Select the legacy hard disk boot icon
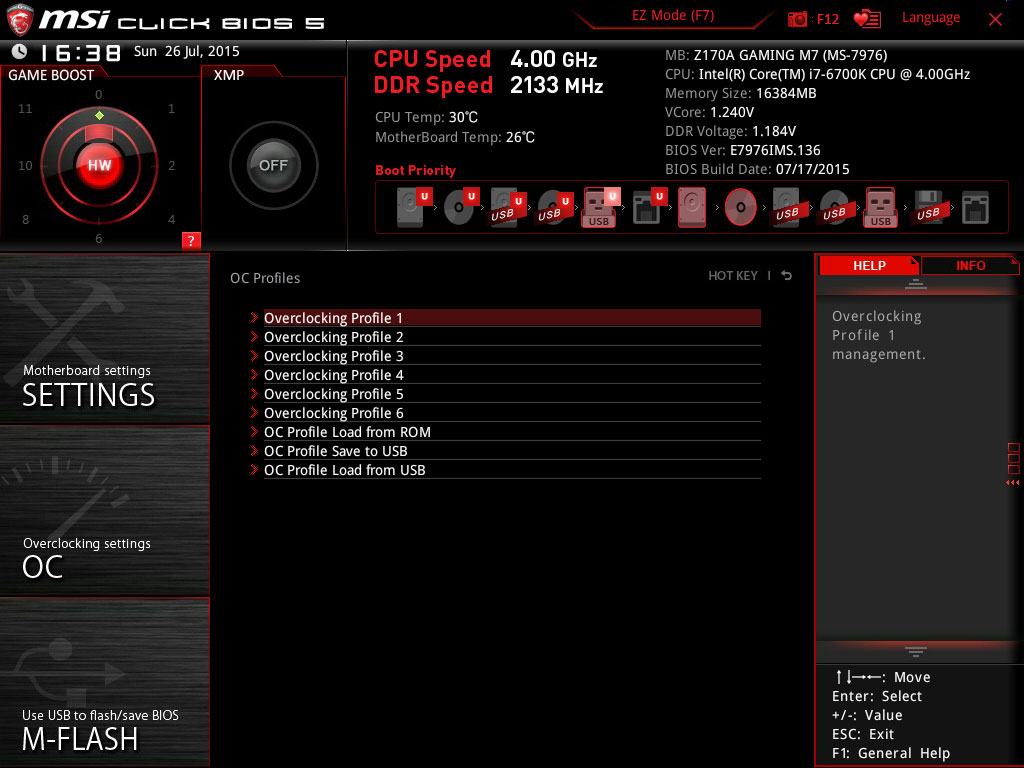 click(x=692, y=207)
